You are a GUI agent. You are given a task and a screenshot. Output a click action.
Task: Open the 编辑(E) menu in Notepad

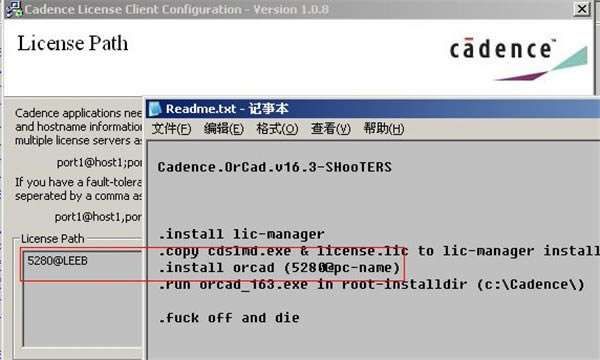point(224,129)
